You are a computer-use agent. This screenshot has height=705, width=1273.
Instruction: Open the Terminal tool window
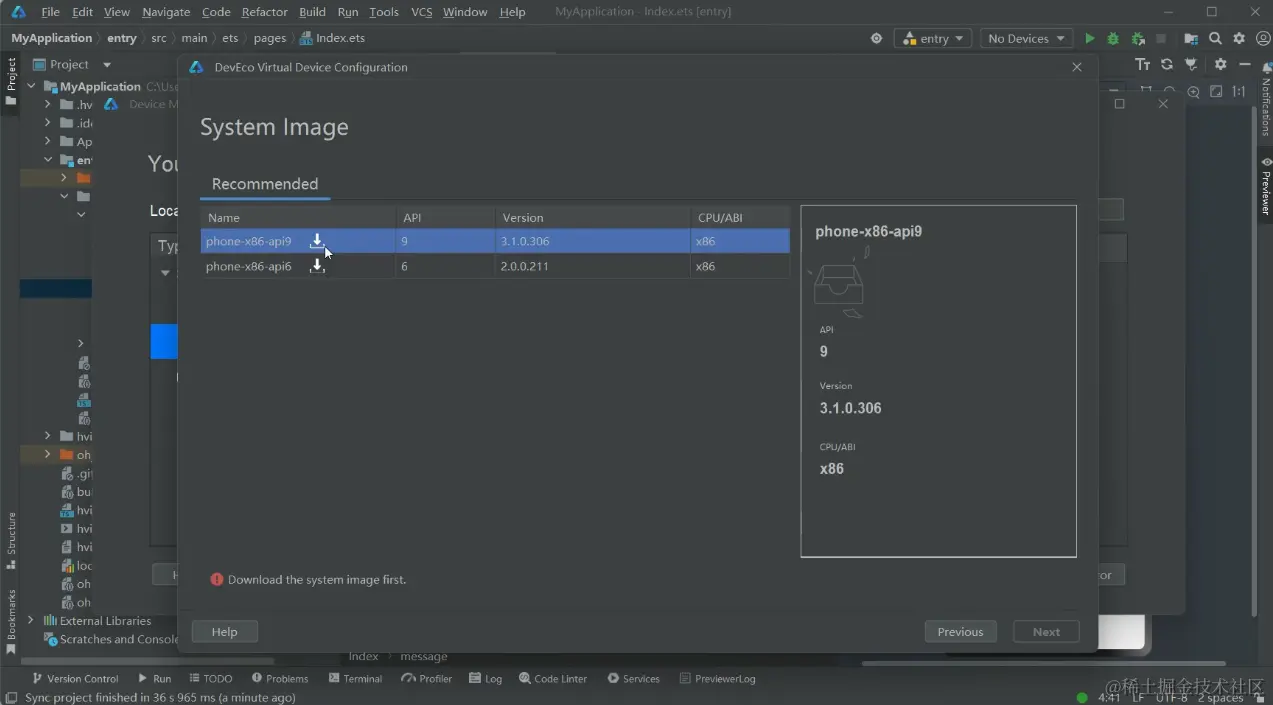coord(355,678)
